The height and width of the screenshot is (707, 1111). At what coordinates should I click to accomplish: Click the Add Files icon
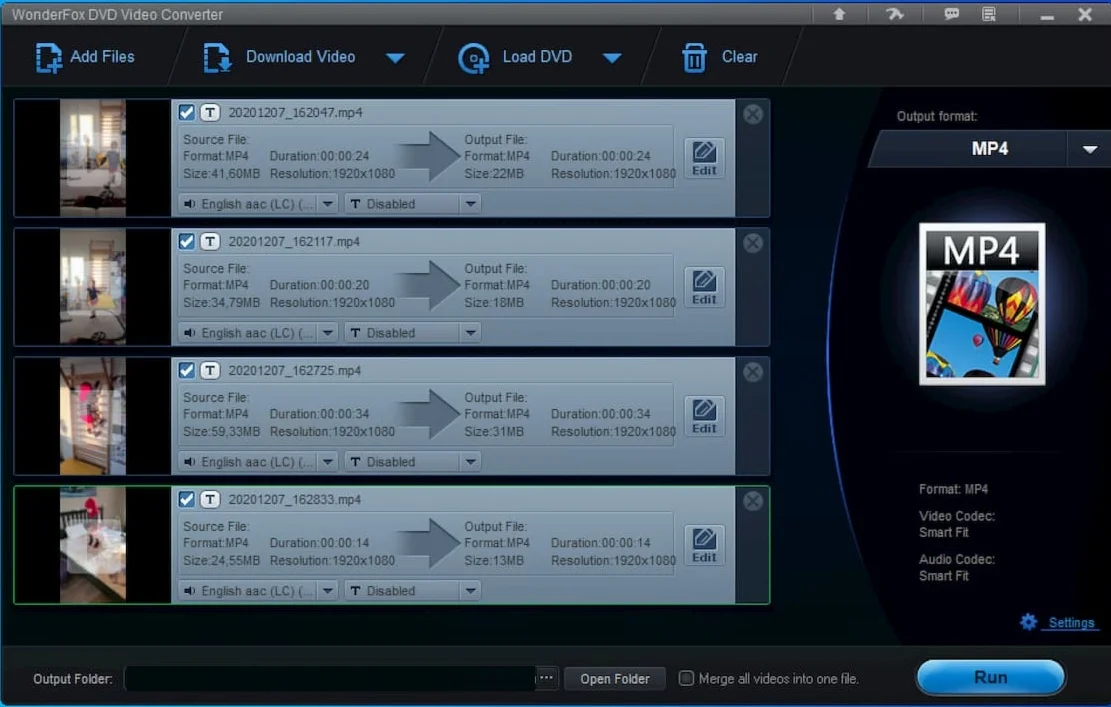48,57
